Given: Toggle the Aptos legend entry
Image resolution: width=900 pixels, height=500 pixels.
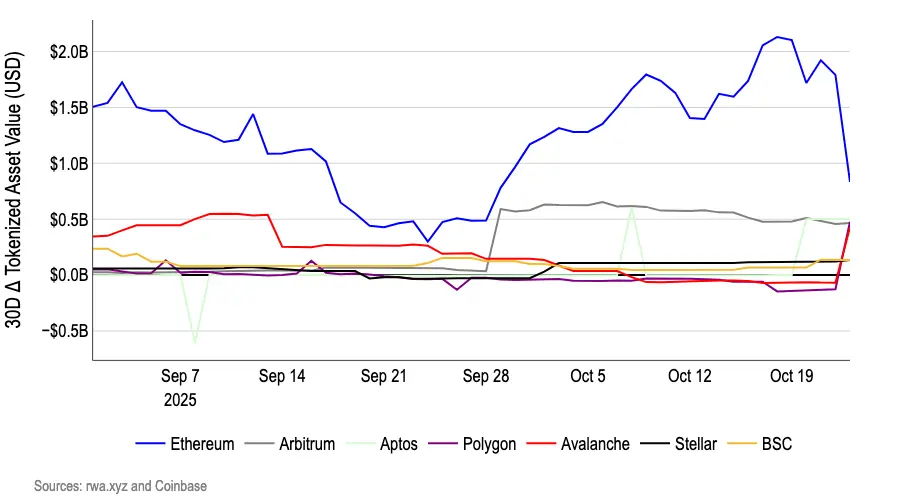Looking at the screenshot, I should [382, 444].
